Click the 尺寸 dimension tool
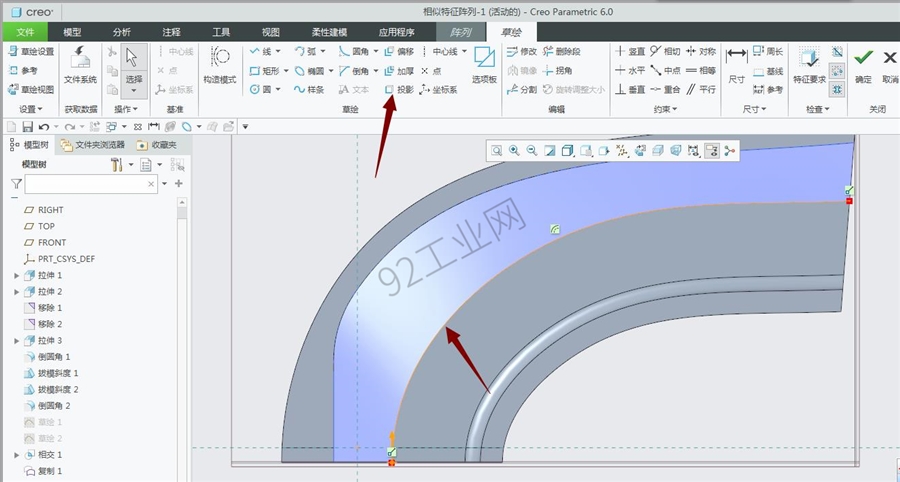This screenshot has width=900, height=482. pyautogui.click(x=736, y=65)
